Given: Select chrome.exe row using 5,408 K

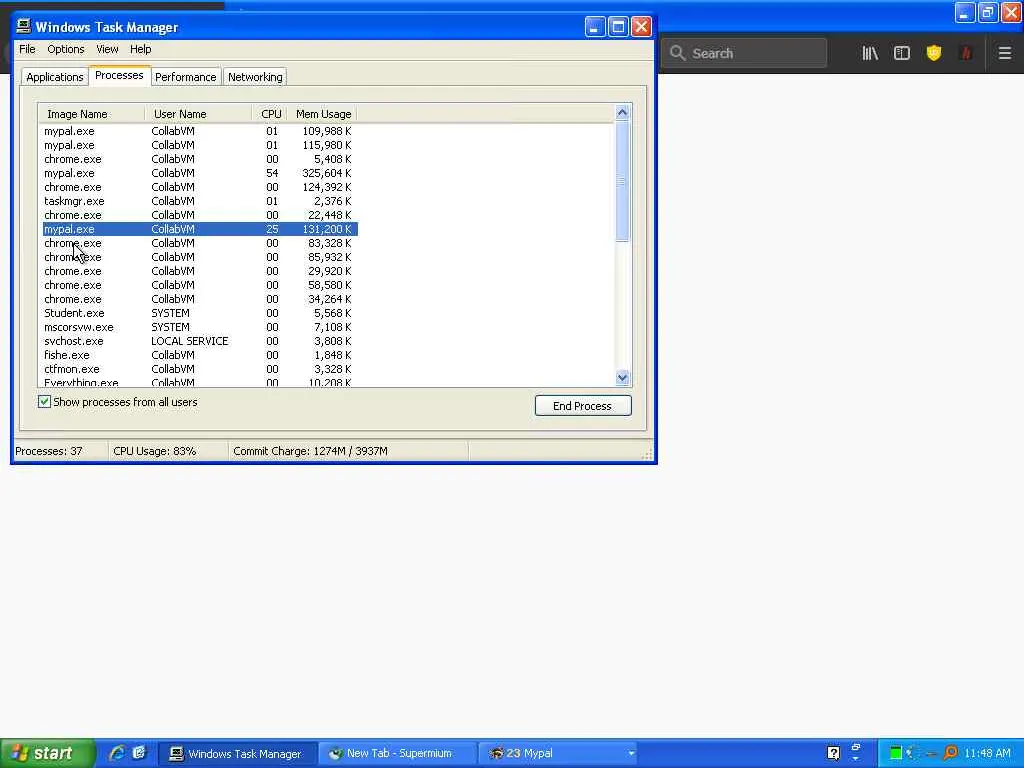Looking at the screenshot, I should [x=198, y=159].
